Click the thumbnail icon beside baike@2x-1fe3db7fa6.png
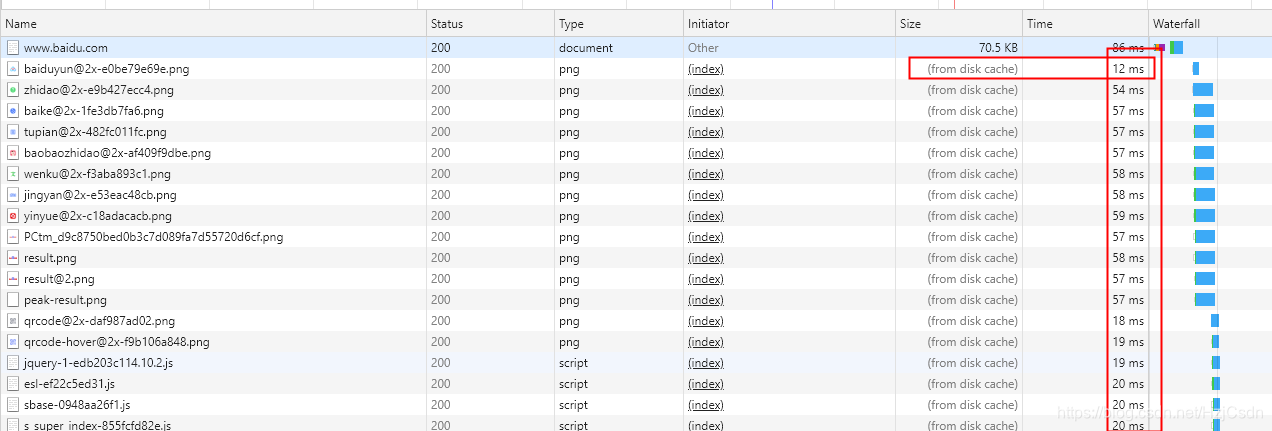The width and height of the screenshot is (1272, 431). tap(13, 111)
